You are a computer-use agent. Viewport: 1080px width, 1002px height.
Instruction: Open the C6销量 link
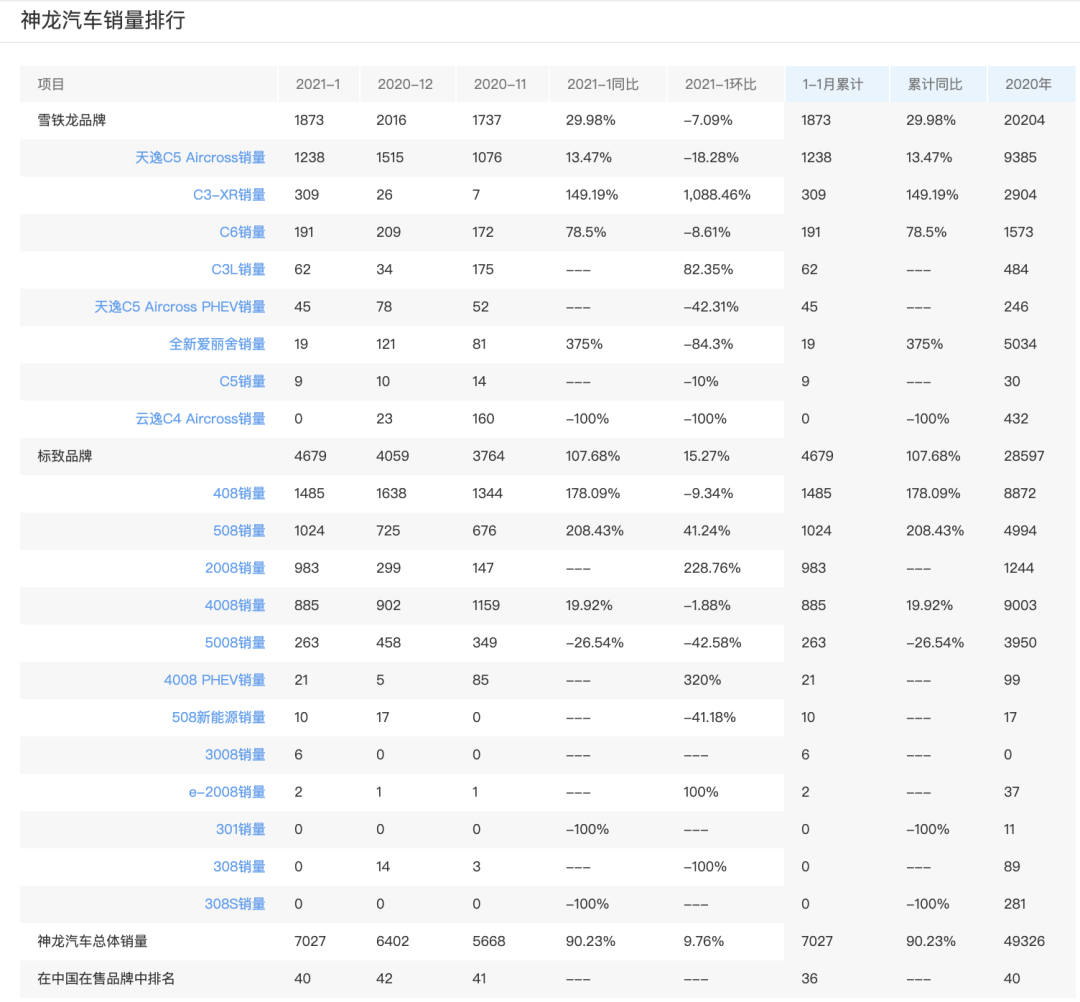pos(242,232)
